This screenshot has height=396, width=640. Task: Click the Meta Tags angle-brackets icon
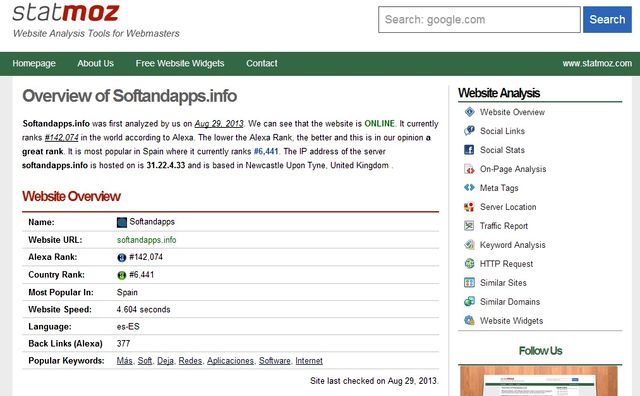click(469, 187)
